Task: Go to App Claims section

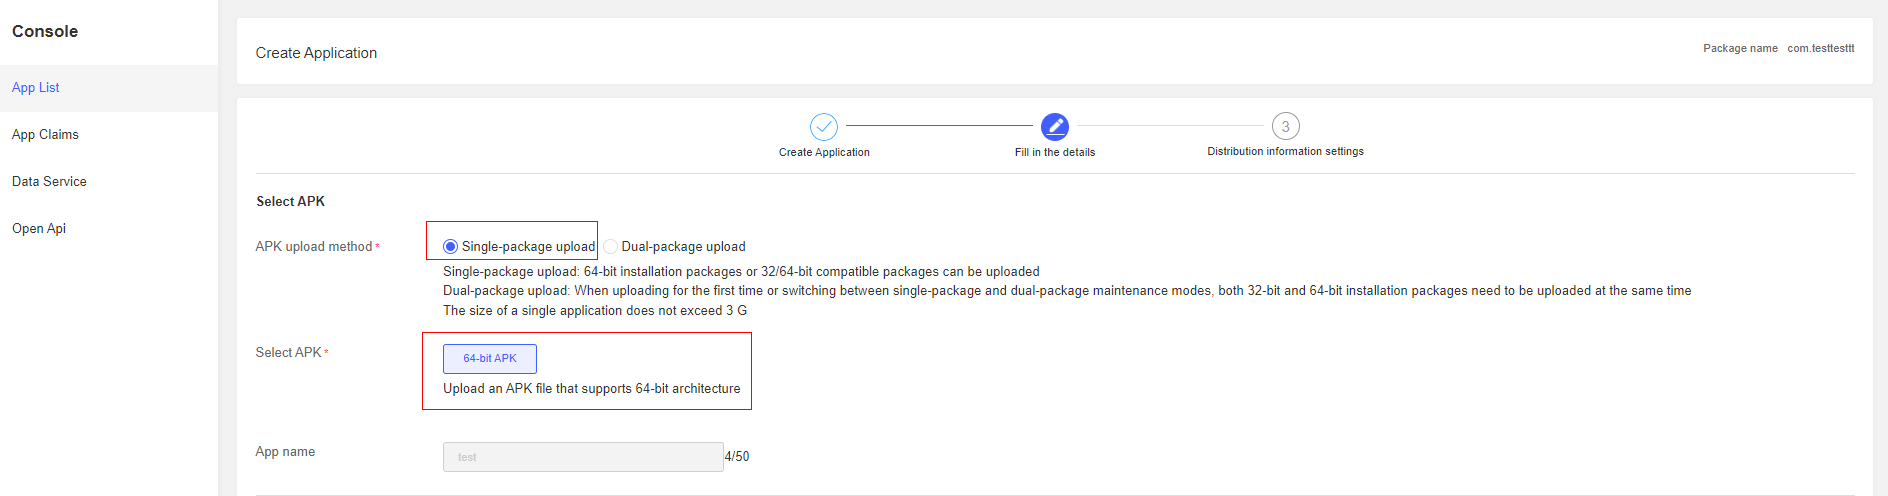Action: pyautogui.click(x=45, y=135)
